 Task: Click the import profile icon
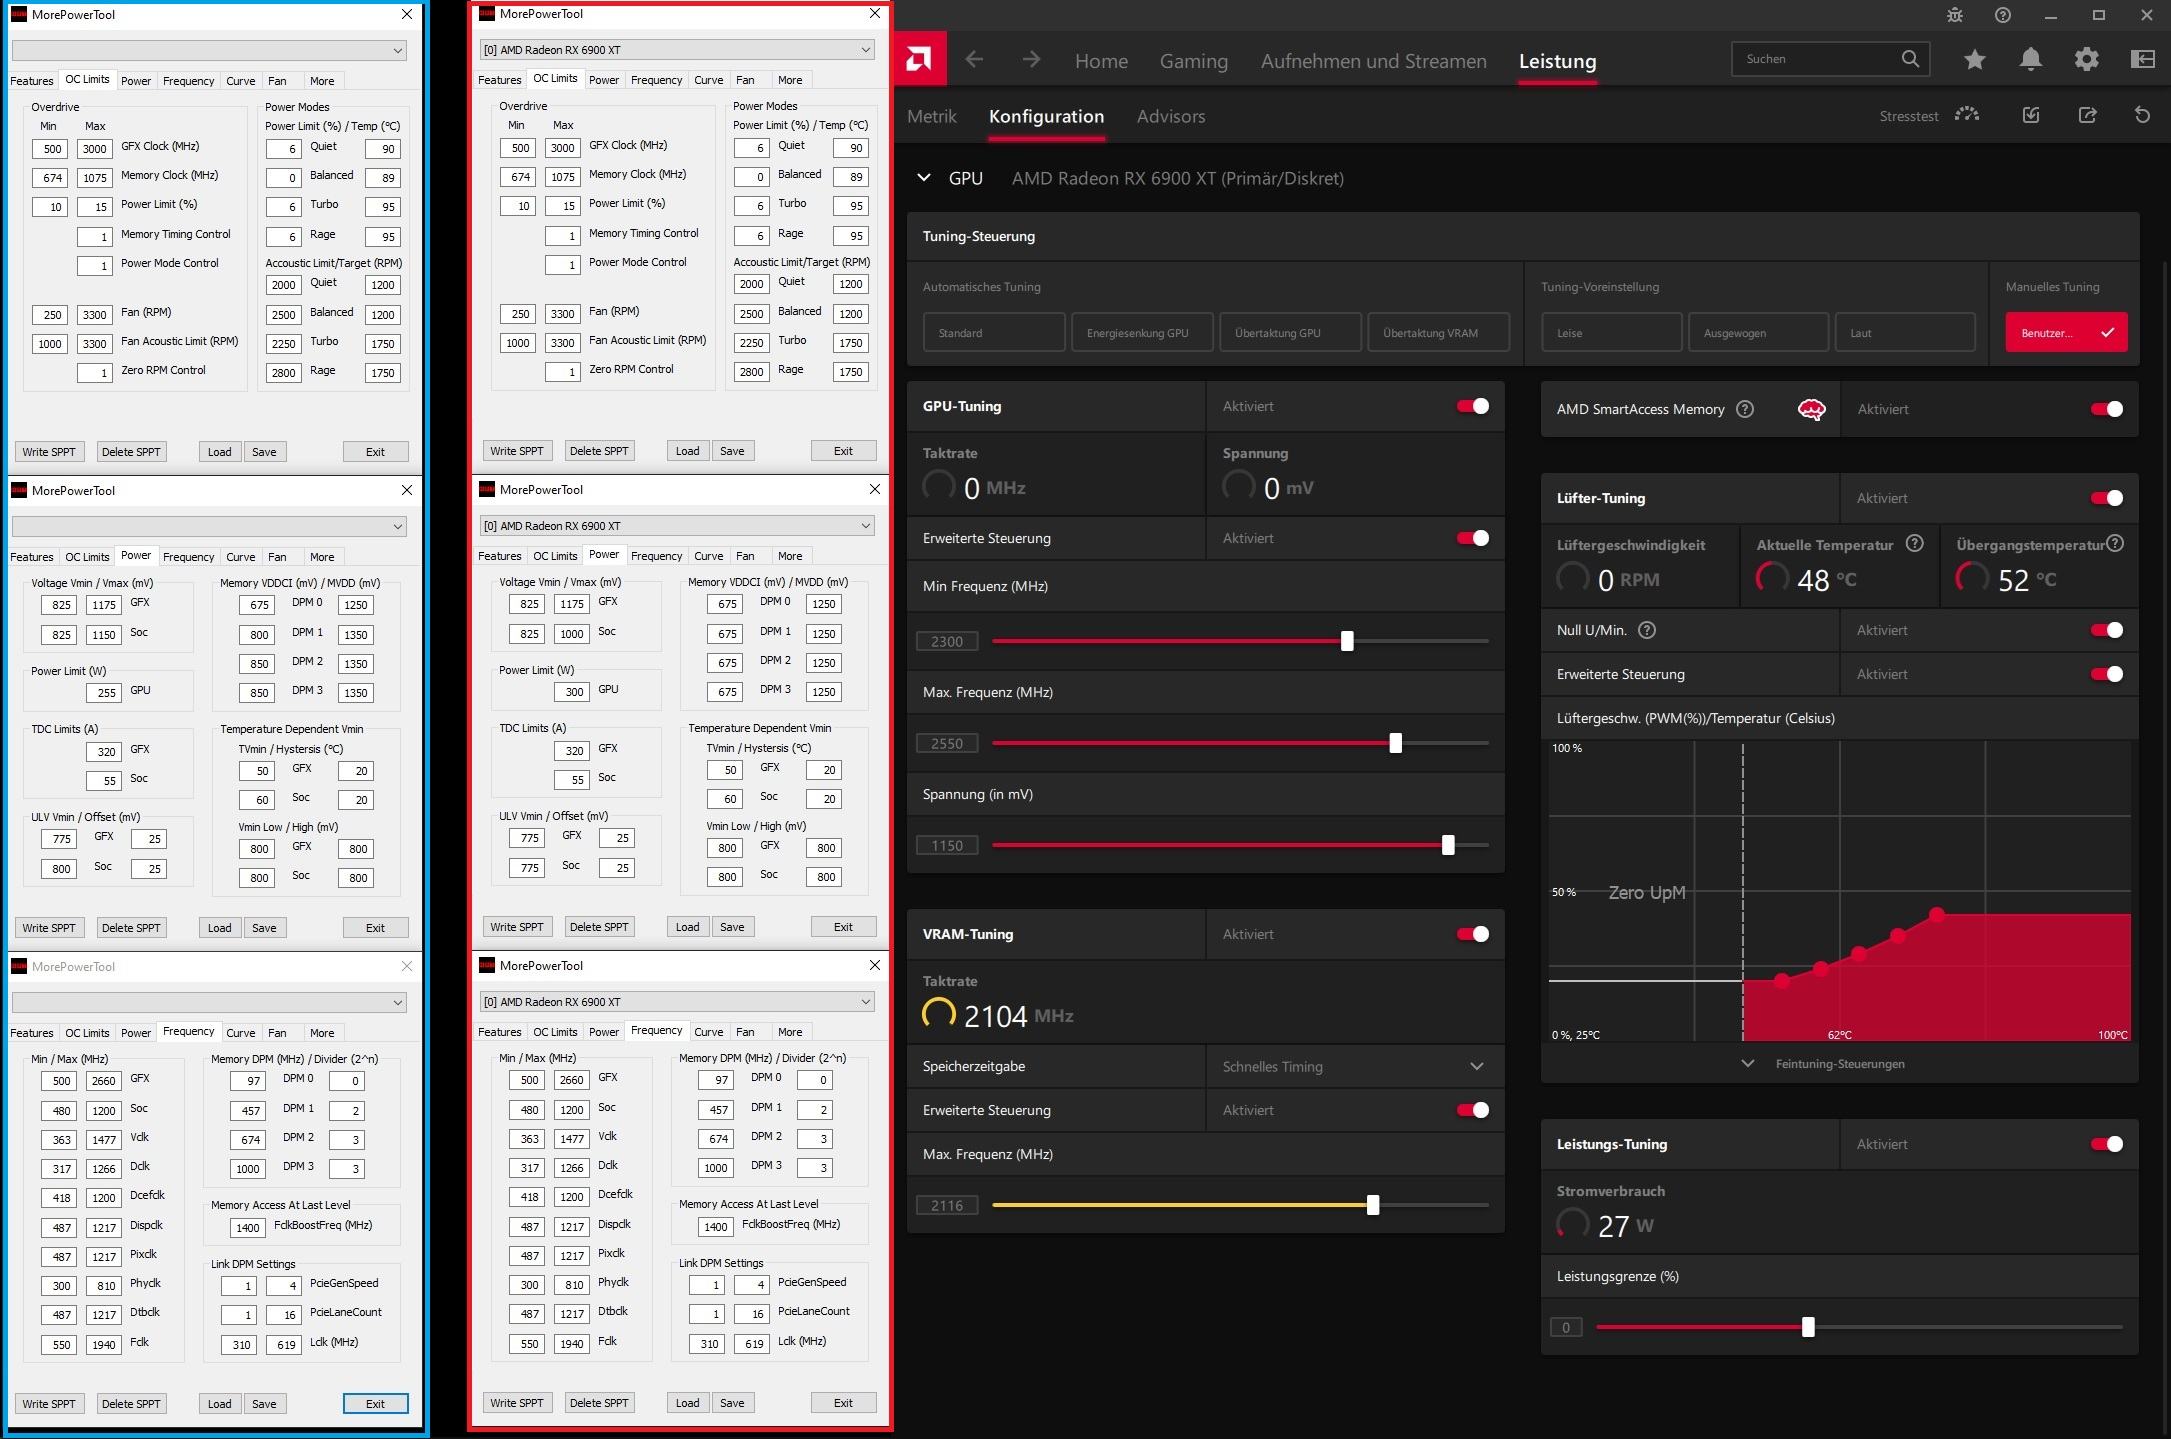2031,115
